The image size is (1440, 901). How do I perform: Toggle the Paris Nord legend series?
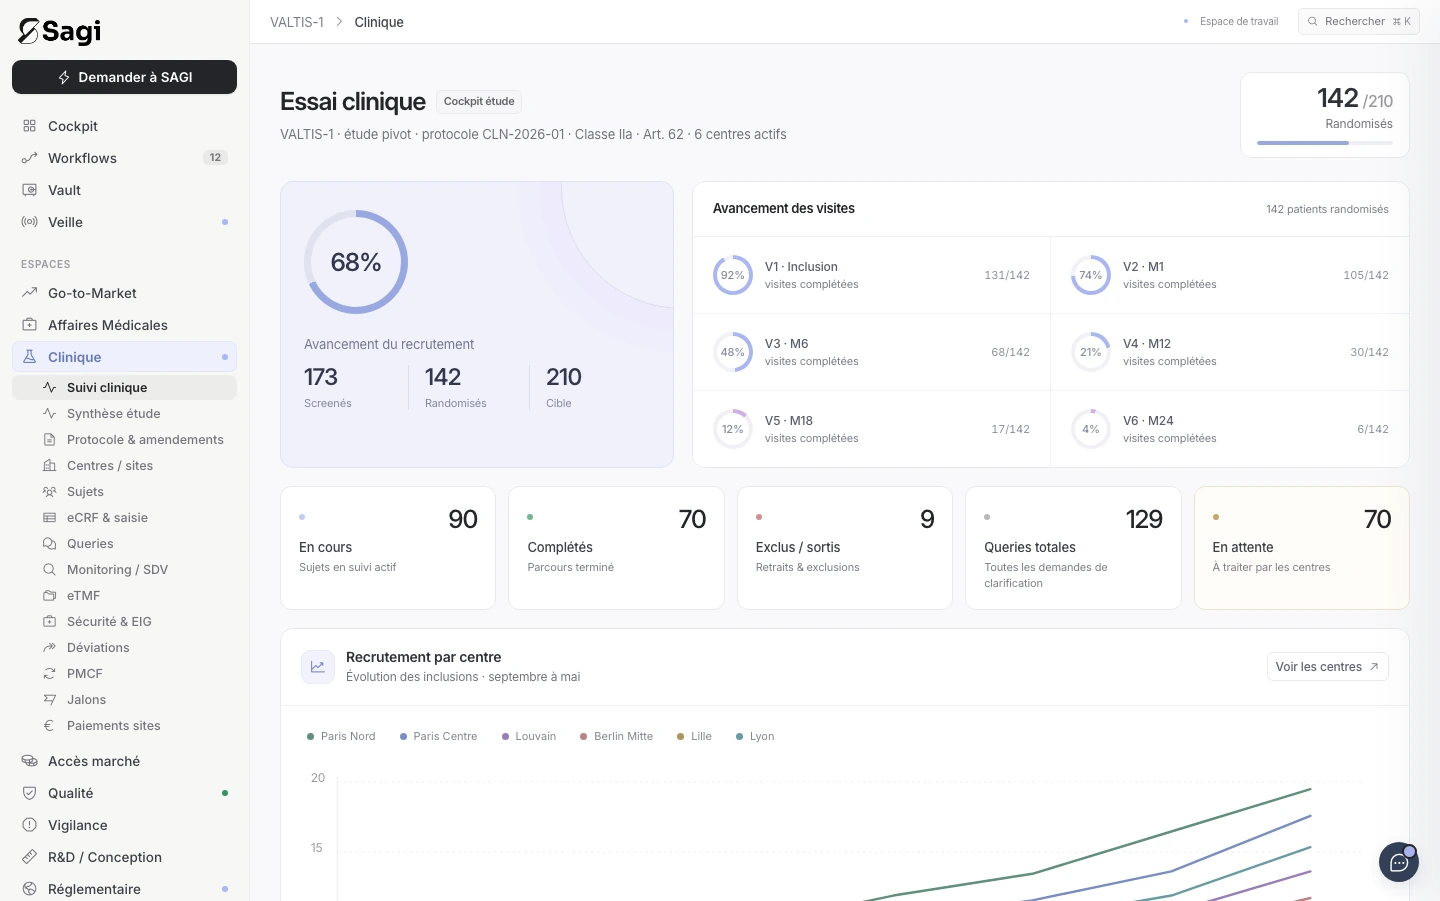tap(341, 736)
